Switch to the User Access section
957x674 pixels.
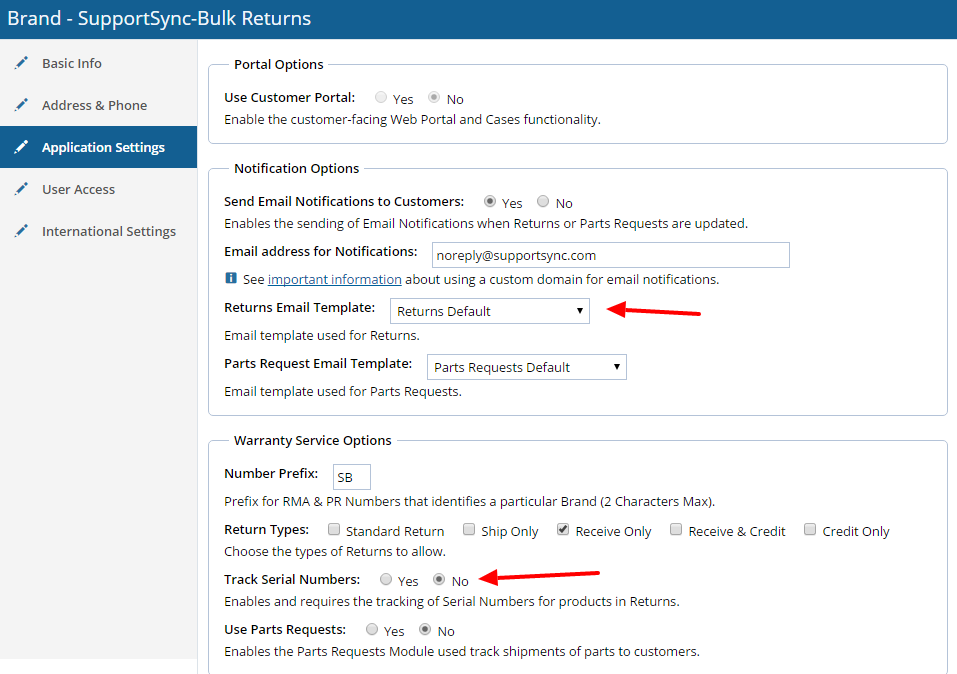pyautogui.click(x=78, y=189)
